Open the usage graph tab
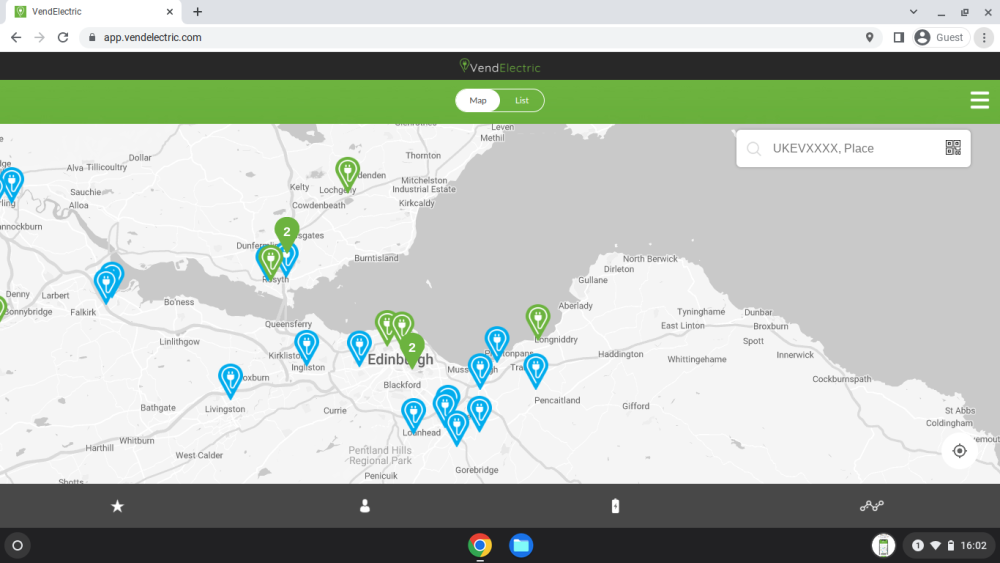The height and width of the screenshot is (563, 1000). tap(872, 506)
